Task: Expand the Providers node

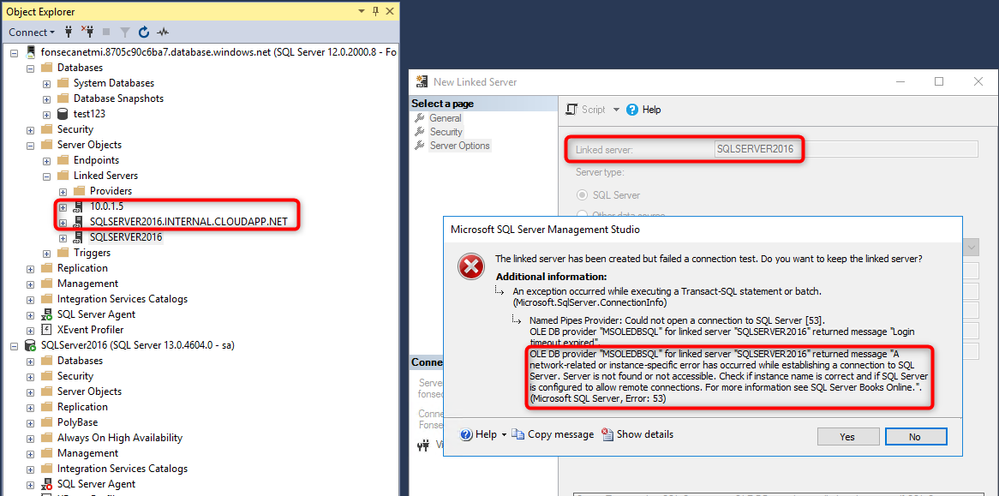Action: 62,191
